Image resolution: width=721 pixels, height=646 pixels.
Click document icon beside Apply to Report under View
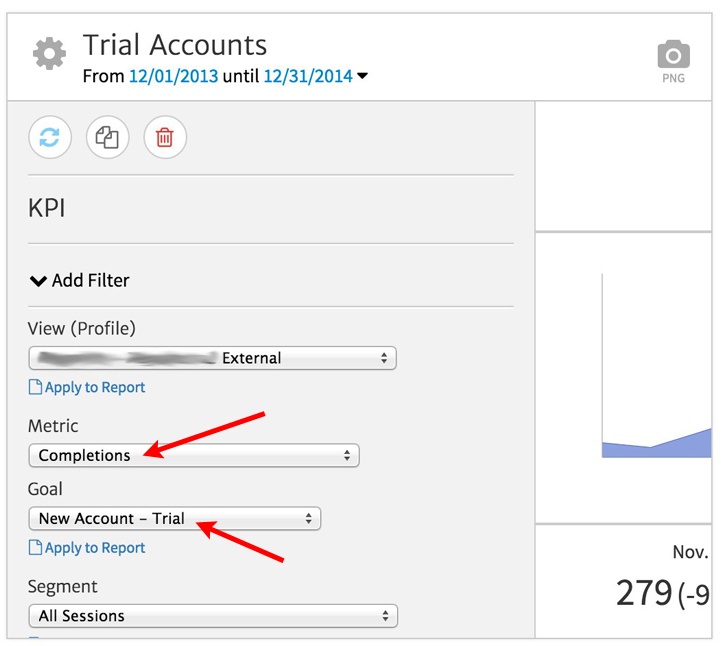[35, 388]
